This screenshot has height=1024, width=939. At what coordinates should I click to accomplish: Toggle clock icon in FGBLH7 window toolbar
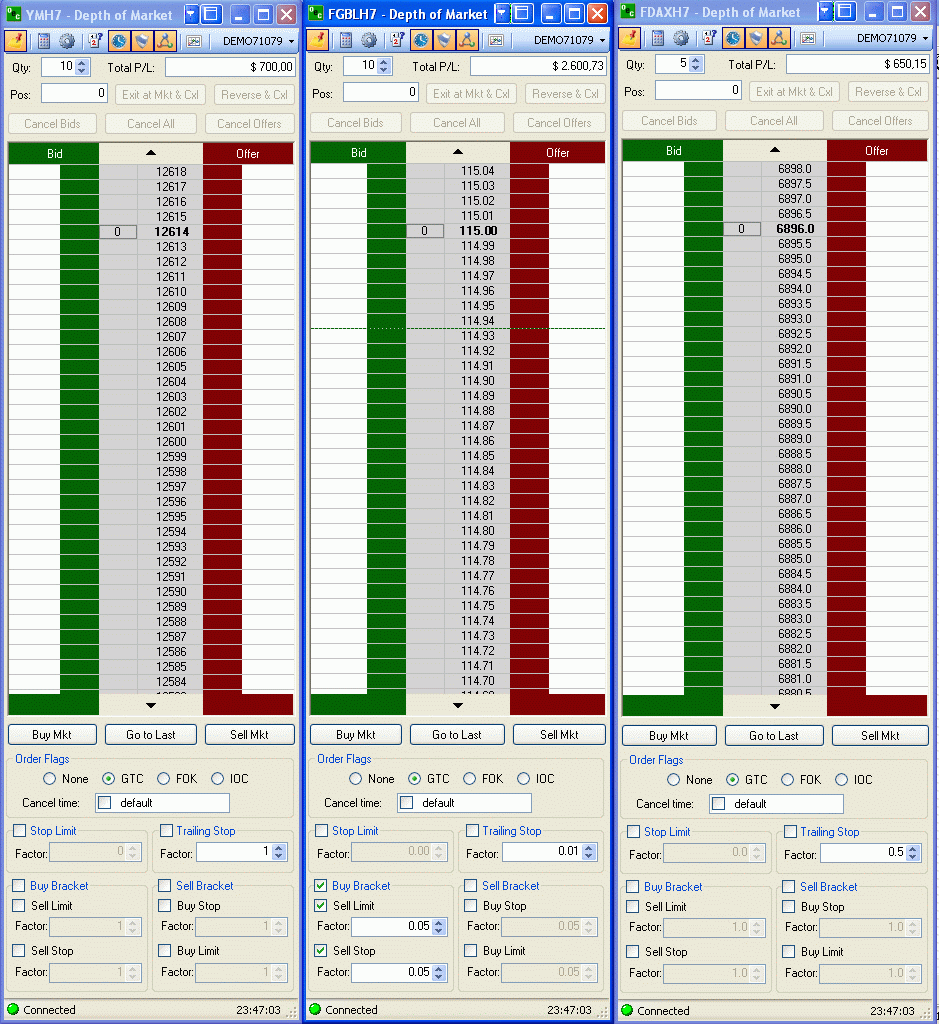click(x=421, y=40)
